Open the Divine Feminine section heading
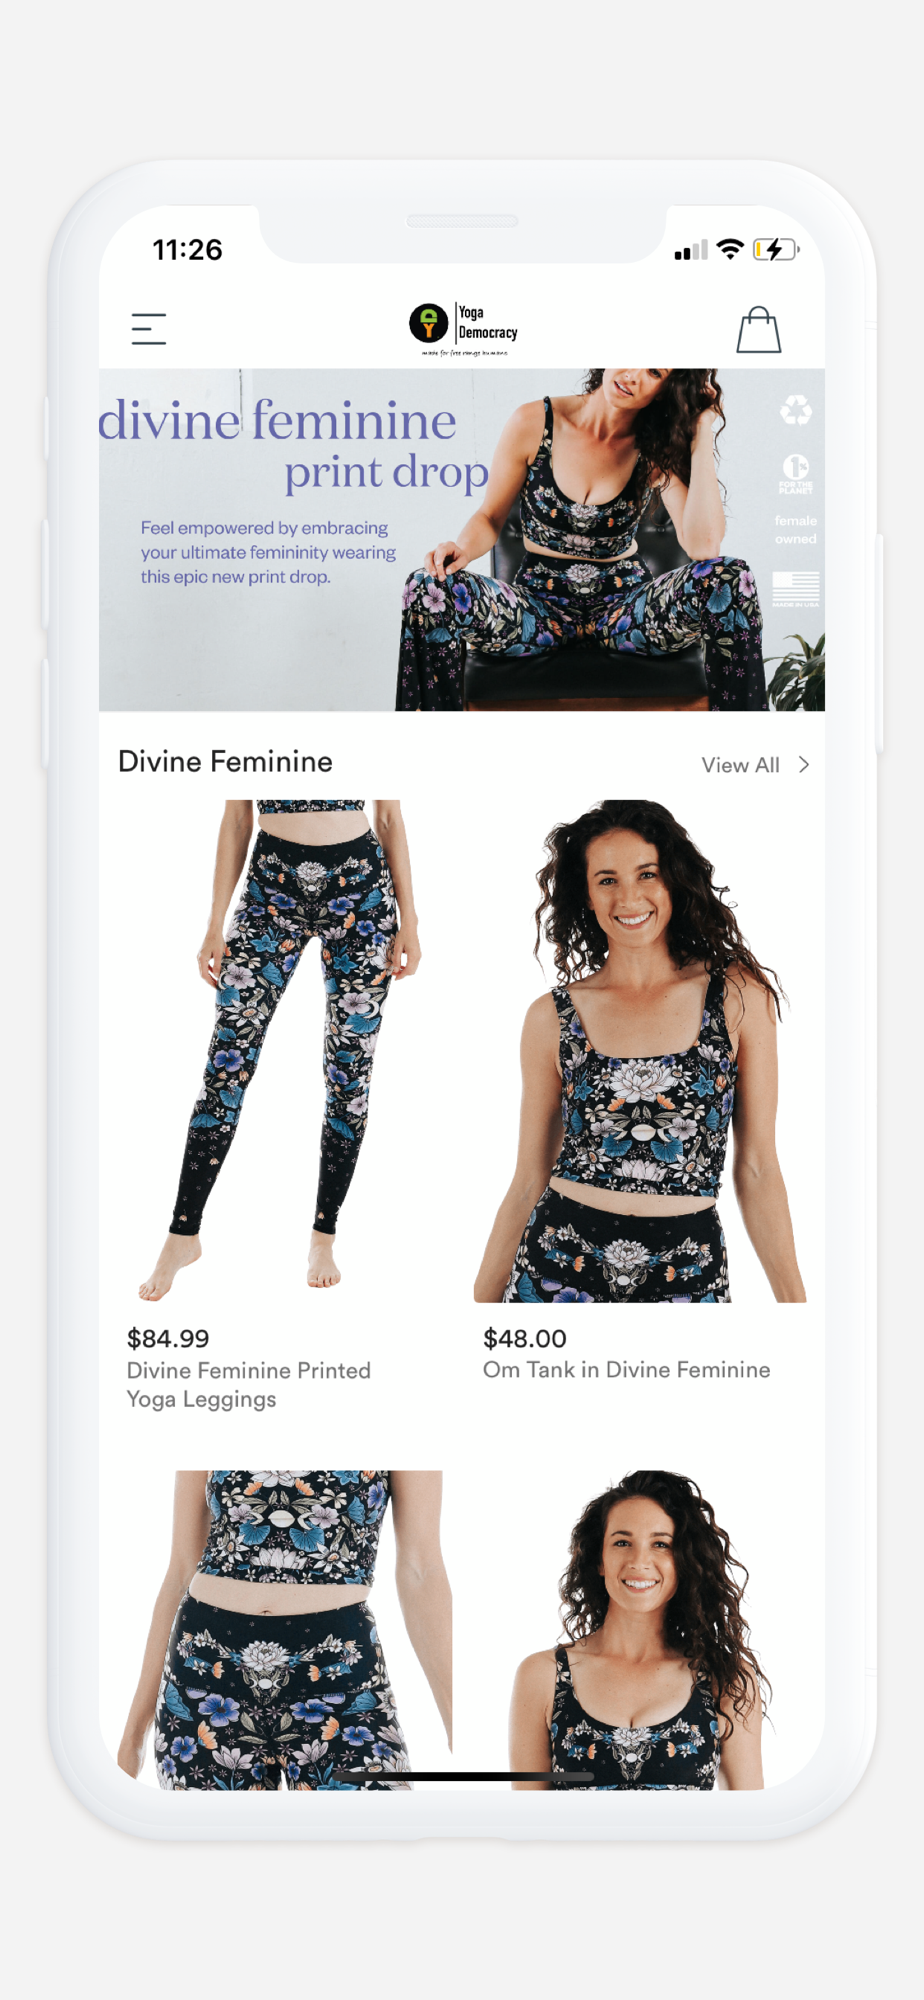The height and width of the screenshot is (2000, 924). click(225, 762)
